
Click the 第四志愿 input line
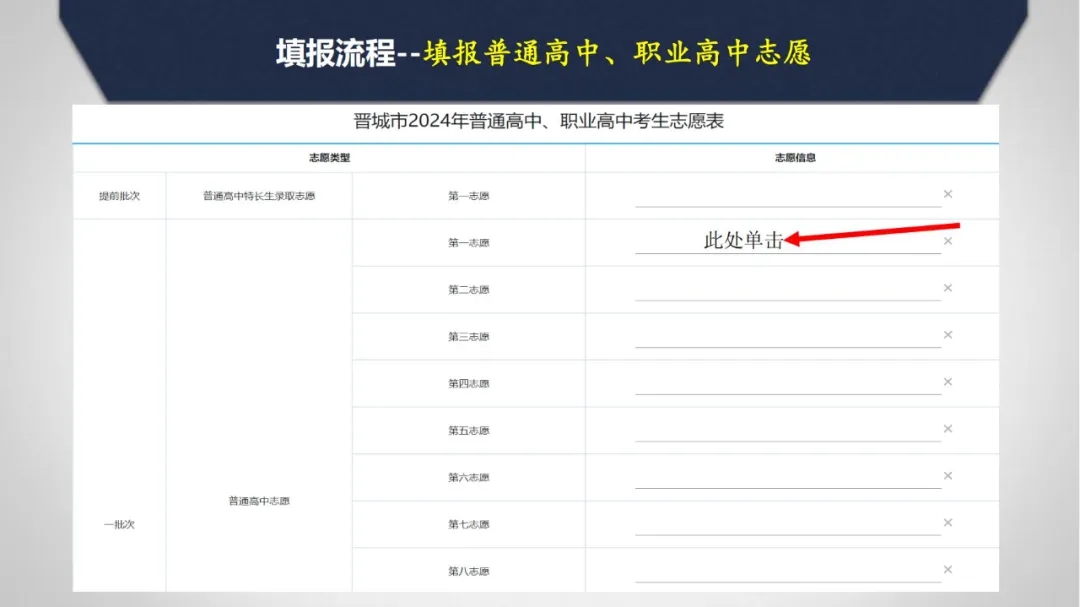tap(787, 383)
